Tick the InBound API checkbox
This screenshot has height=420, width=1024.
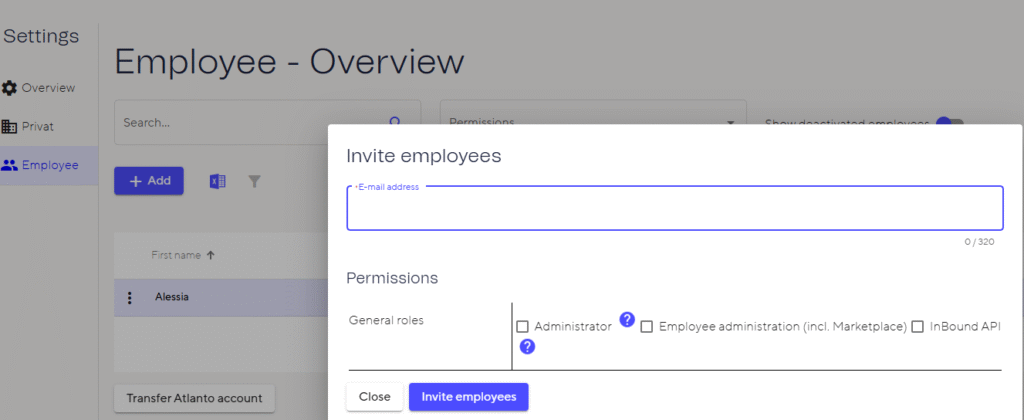[918, 327]
